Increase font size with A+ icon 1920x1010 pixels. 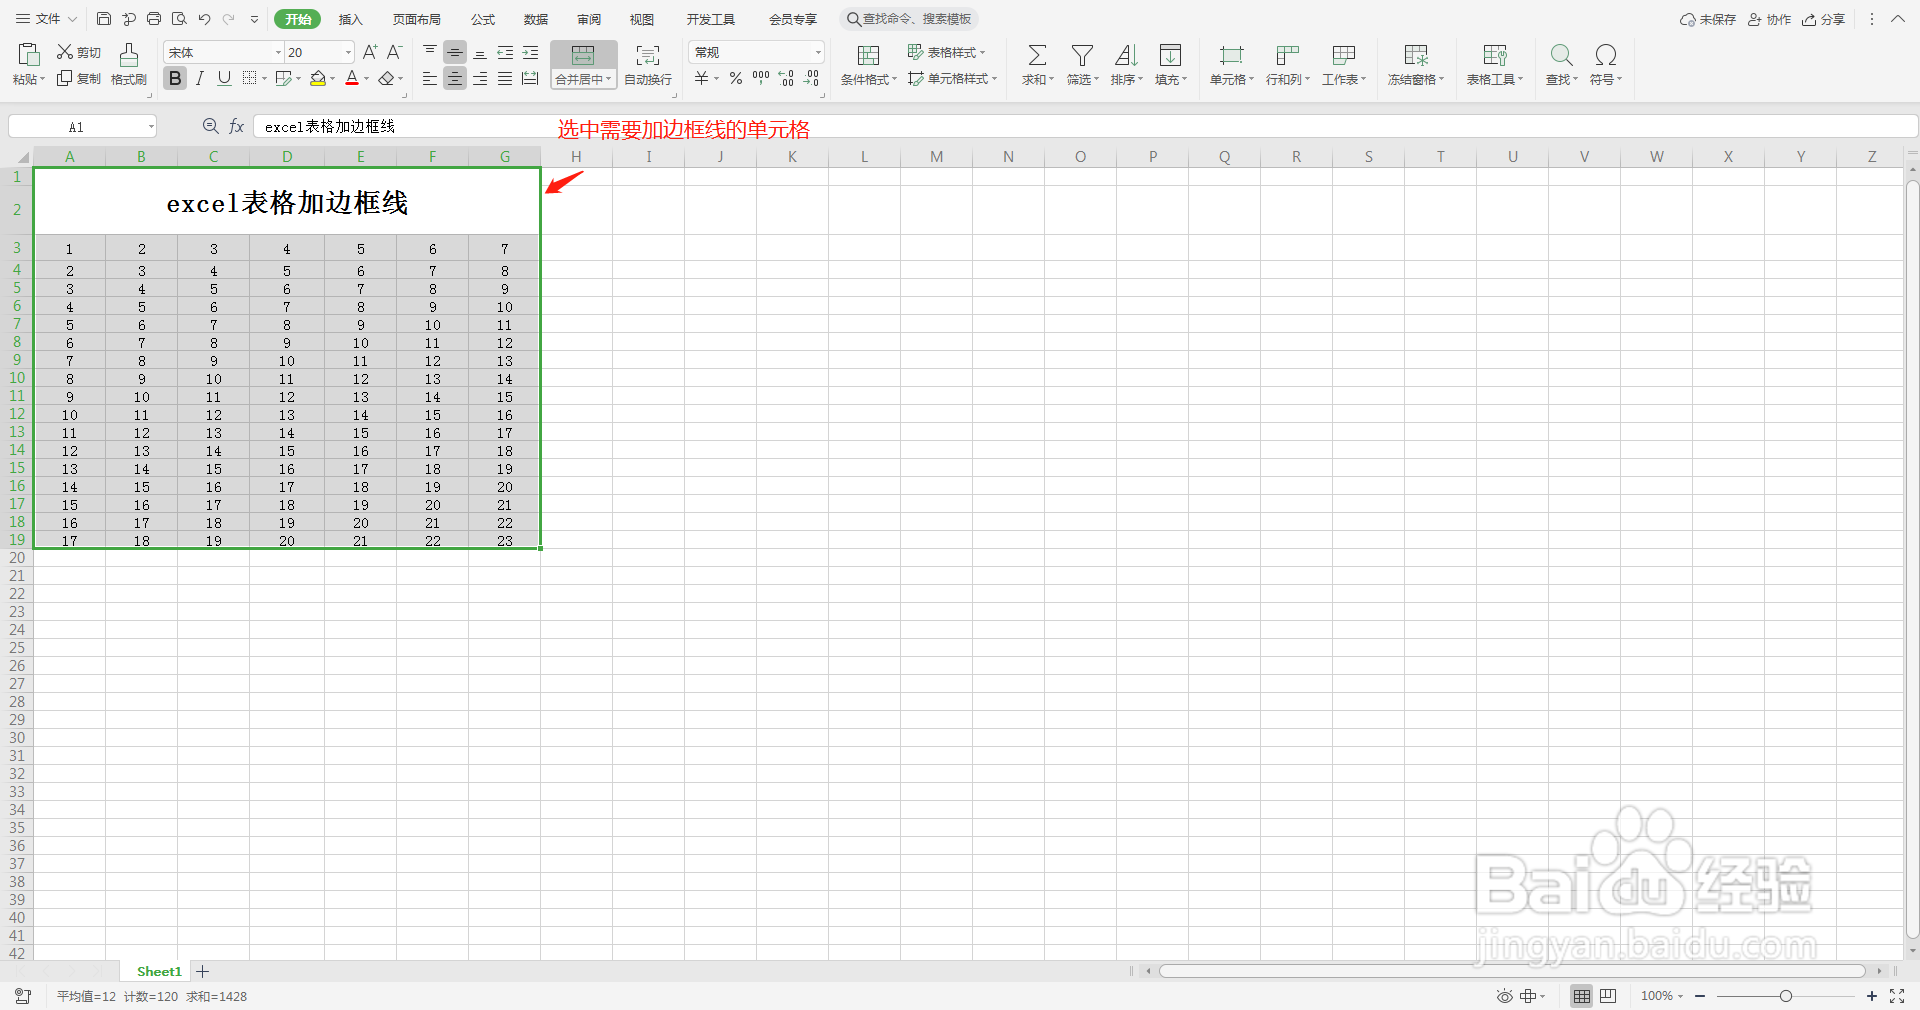point(370,52)
